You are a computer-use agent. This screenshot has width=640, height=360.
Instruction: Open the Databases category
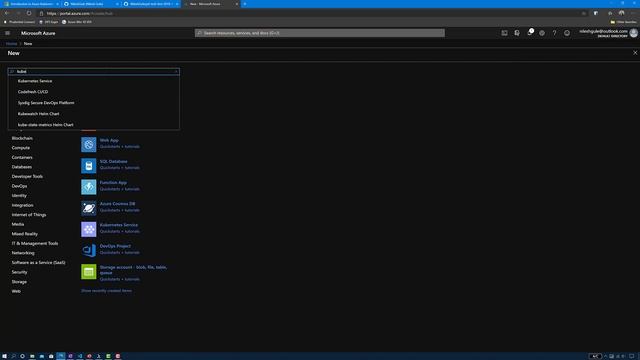(x=22, y=167)
